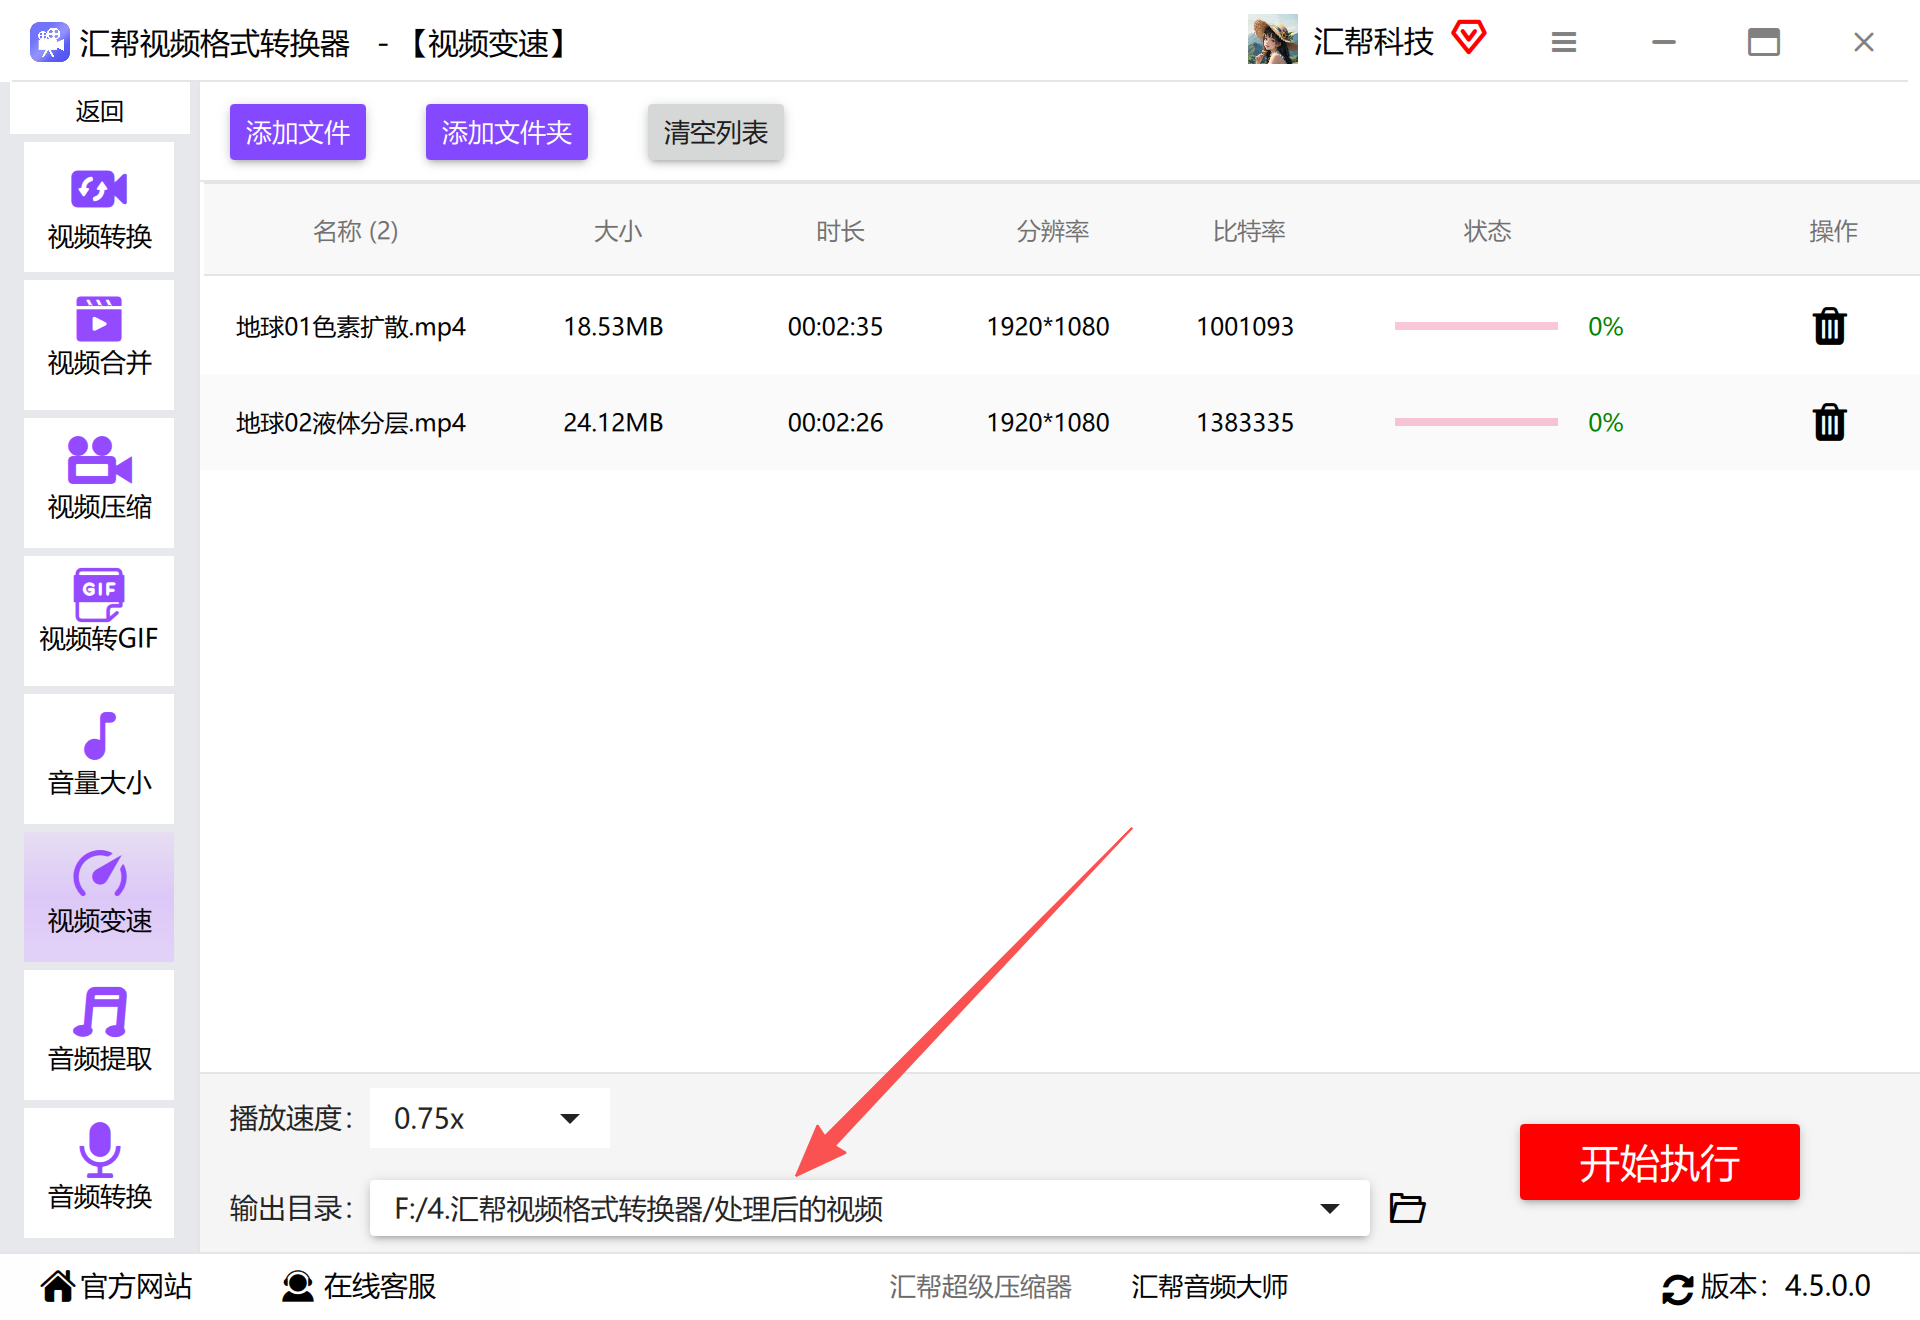Select row 地球02液体分层.mp4
Image resolution: width=1920 pixels, height=1320 pixels.
point(1060,422)
